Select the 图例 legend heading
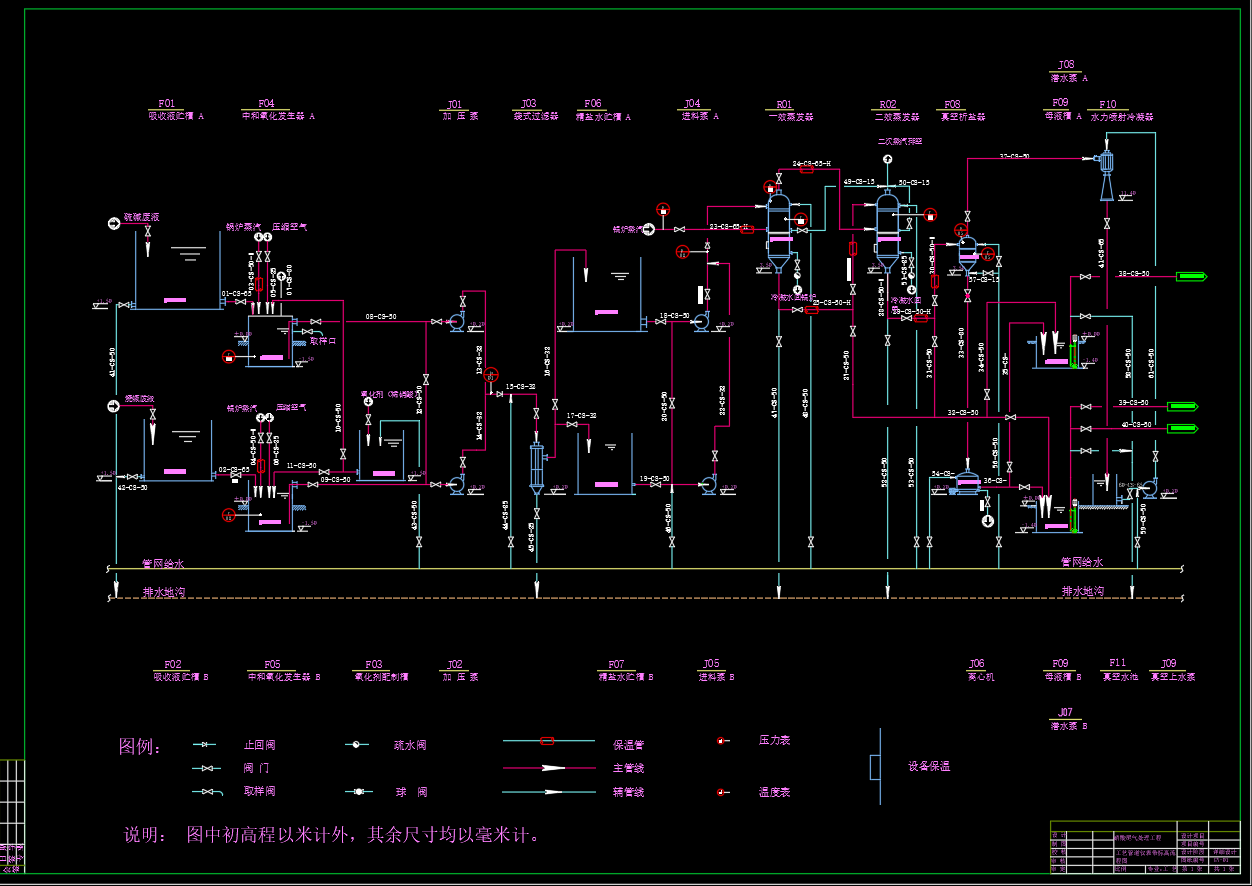The width and height of the screenshot is (1252, 886). [x=140, y=746]
